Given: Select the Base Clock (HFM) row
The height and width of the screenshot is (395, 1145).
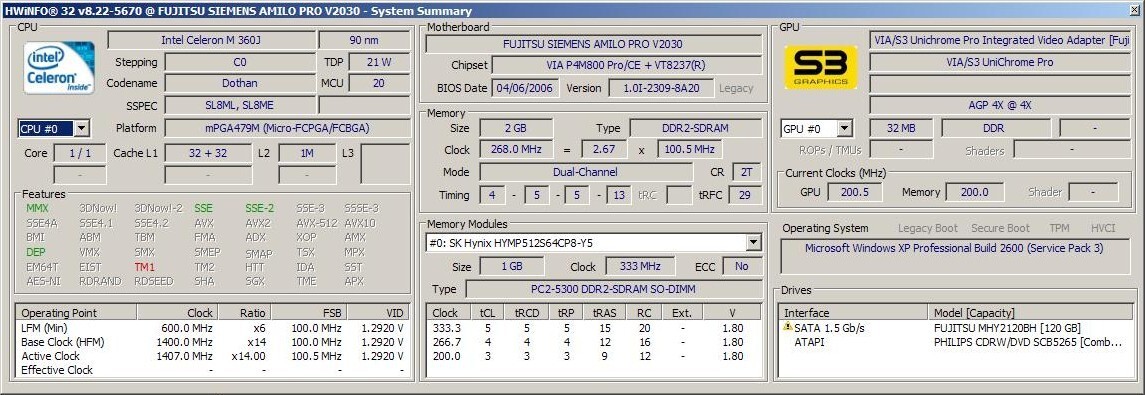Looking at the screenshot, I should [x=212, y=342].
